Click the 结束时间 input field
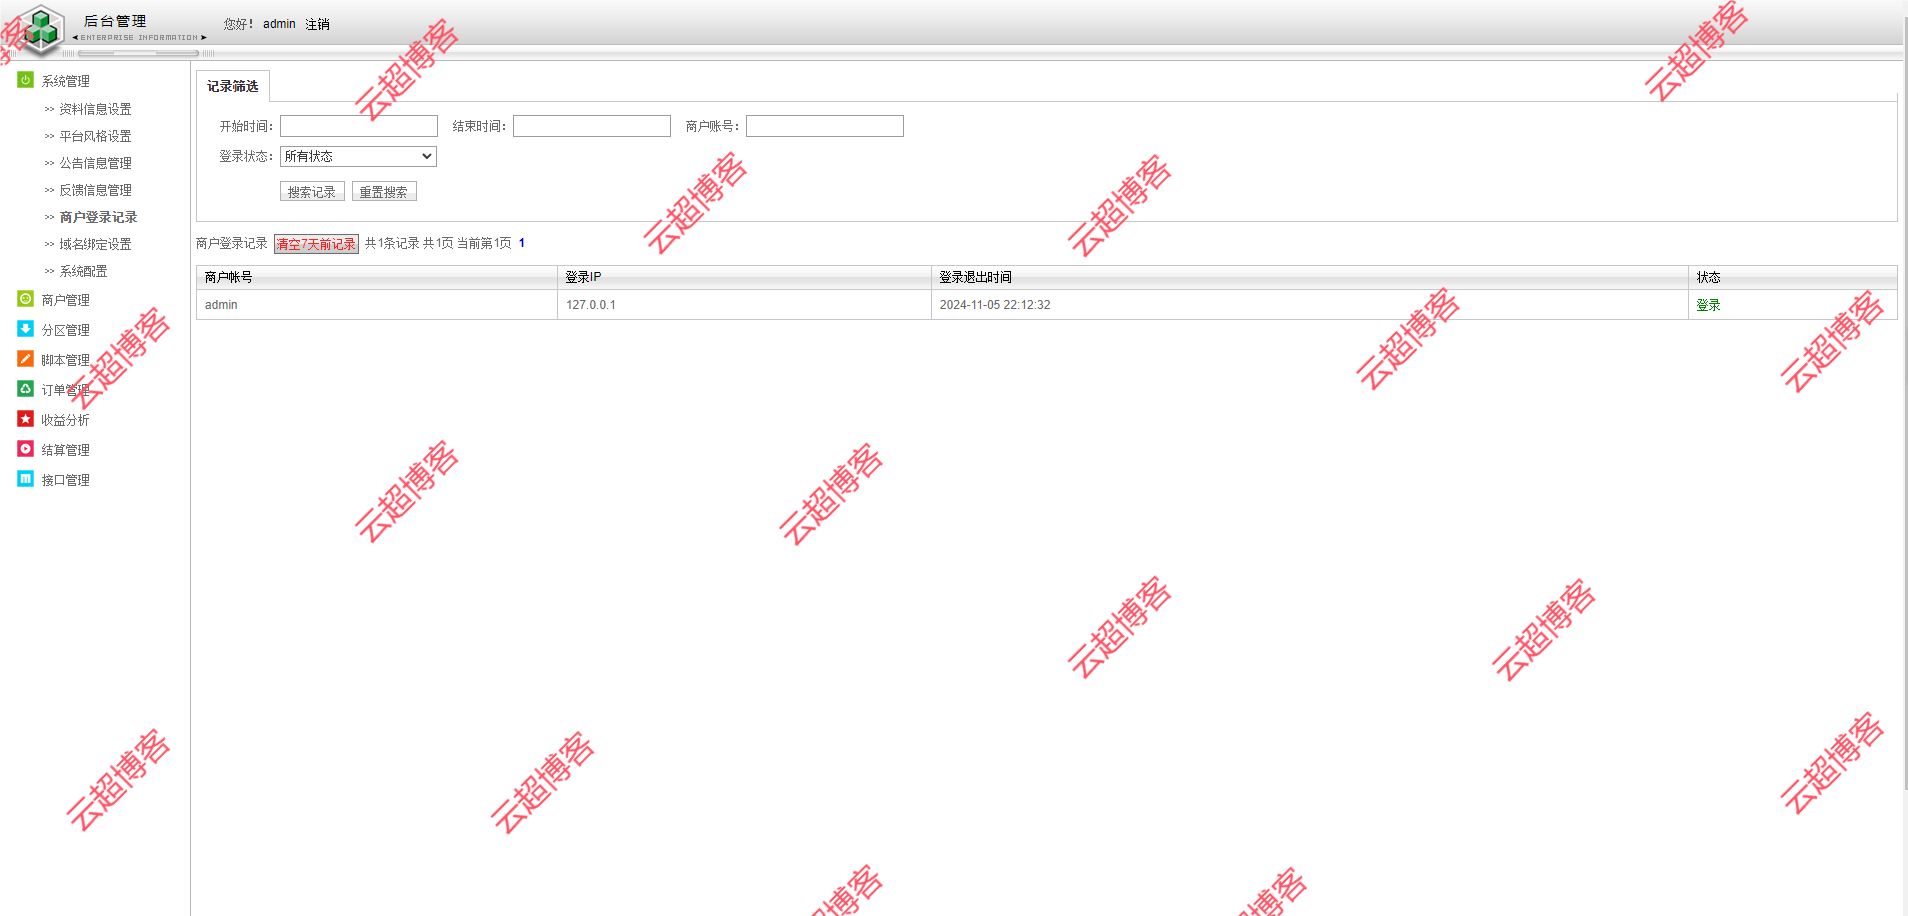Viewport: 1908px width, 916px height. pos(592,126)
